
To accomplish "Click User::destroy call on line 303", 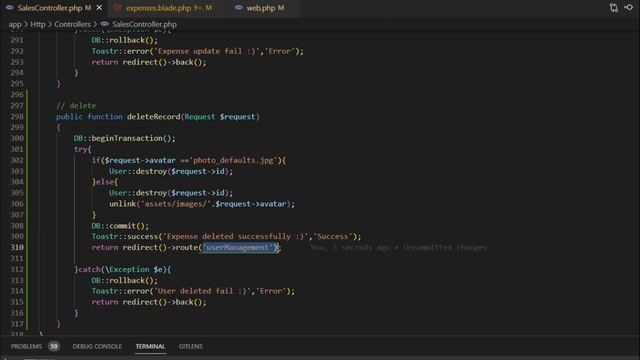I will click(171, 171).
